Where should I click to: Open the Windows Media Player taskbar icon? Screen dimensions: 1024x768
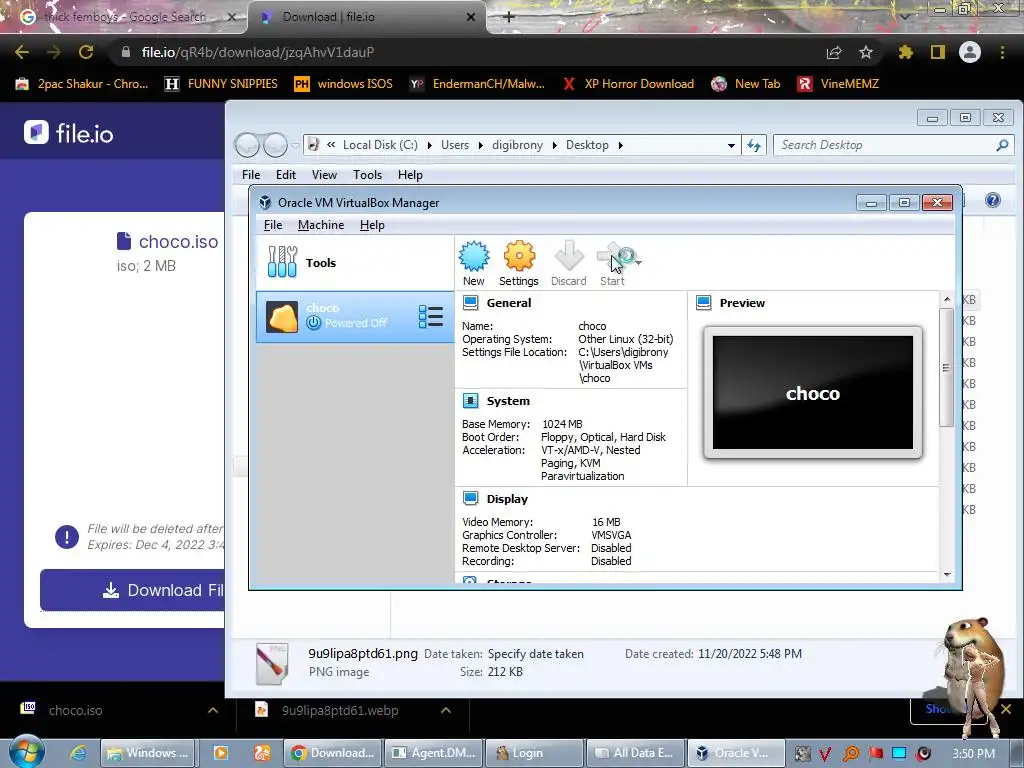click(221, 753)
